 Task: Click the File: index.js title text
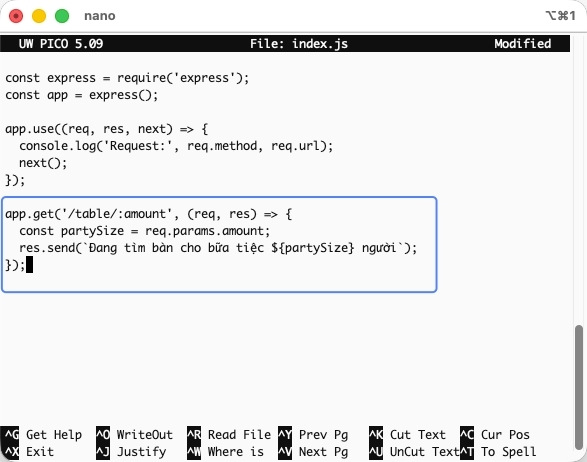coord(299,44)
